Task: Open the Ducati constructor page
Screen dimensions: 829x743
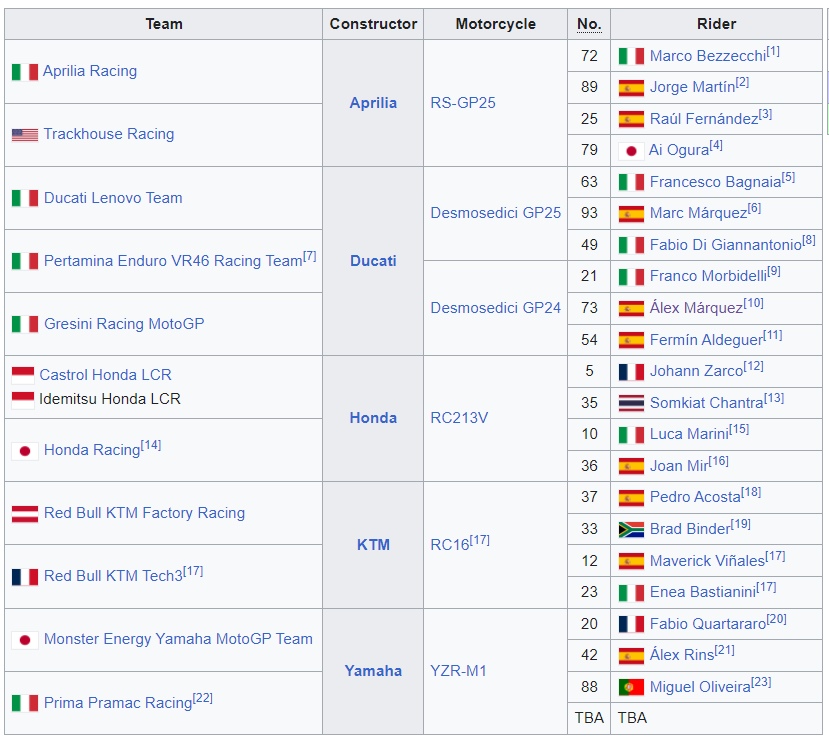Action: (373, 261)
